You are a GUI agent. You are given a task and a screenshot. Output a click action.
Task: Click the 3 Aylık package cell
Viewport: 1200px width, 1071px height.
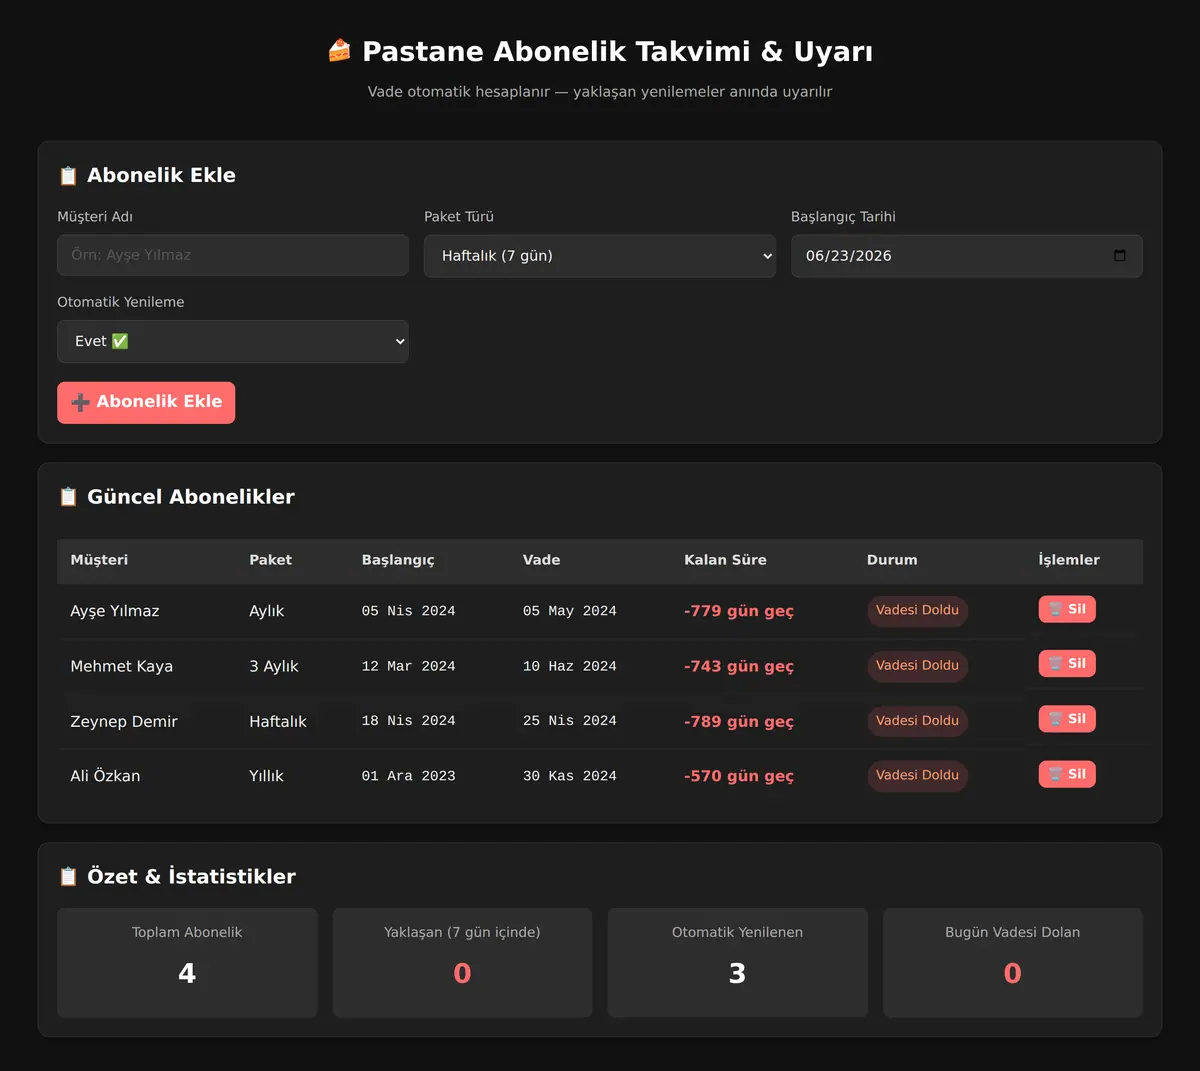[274, 666]
